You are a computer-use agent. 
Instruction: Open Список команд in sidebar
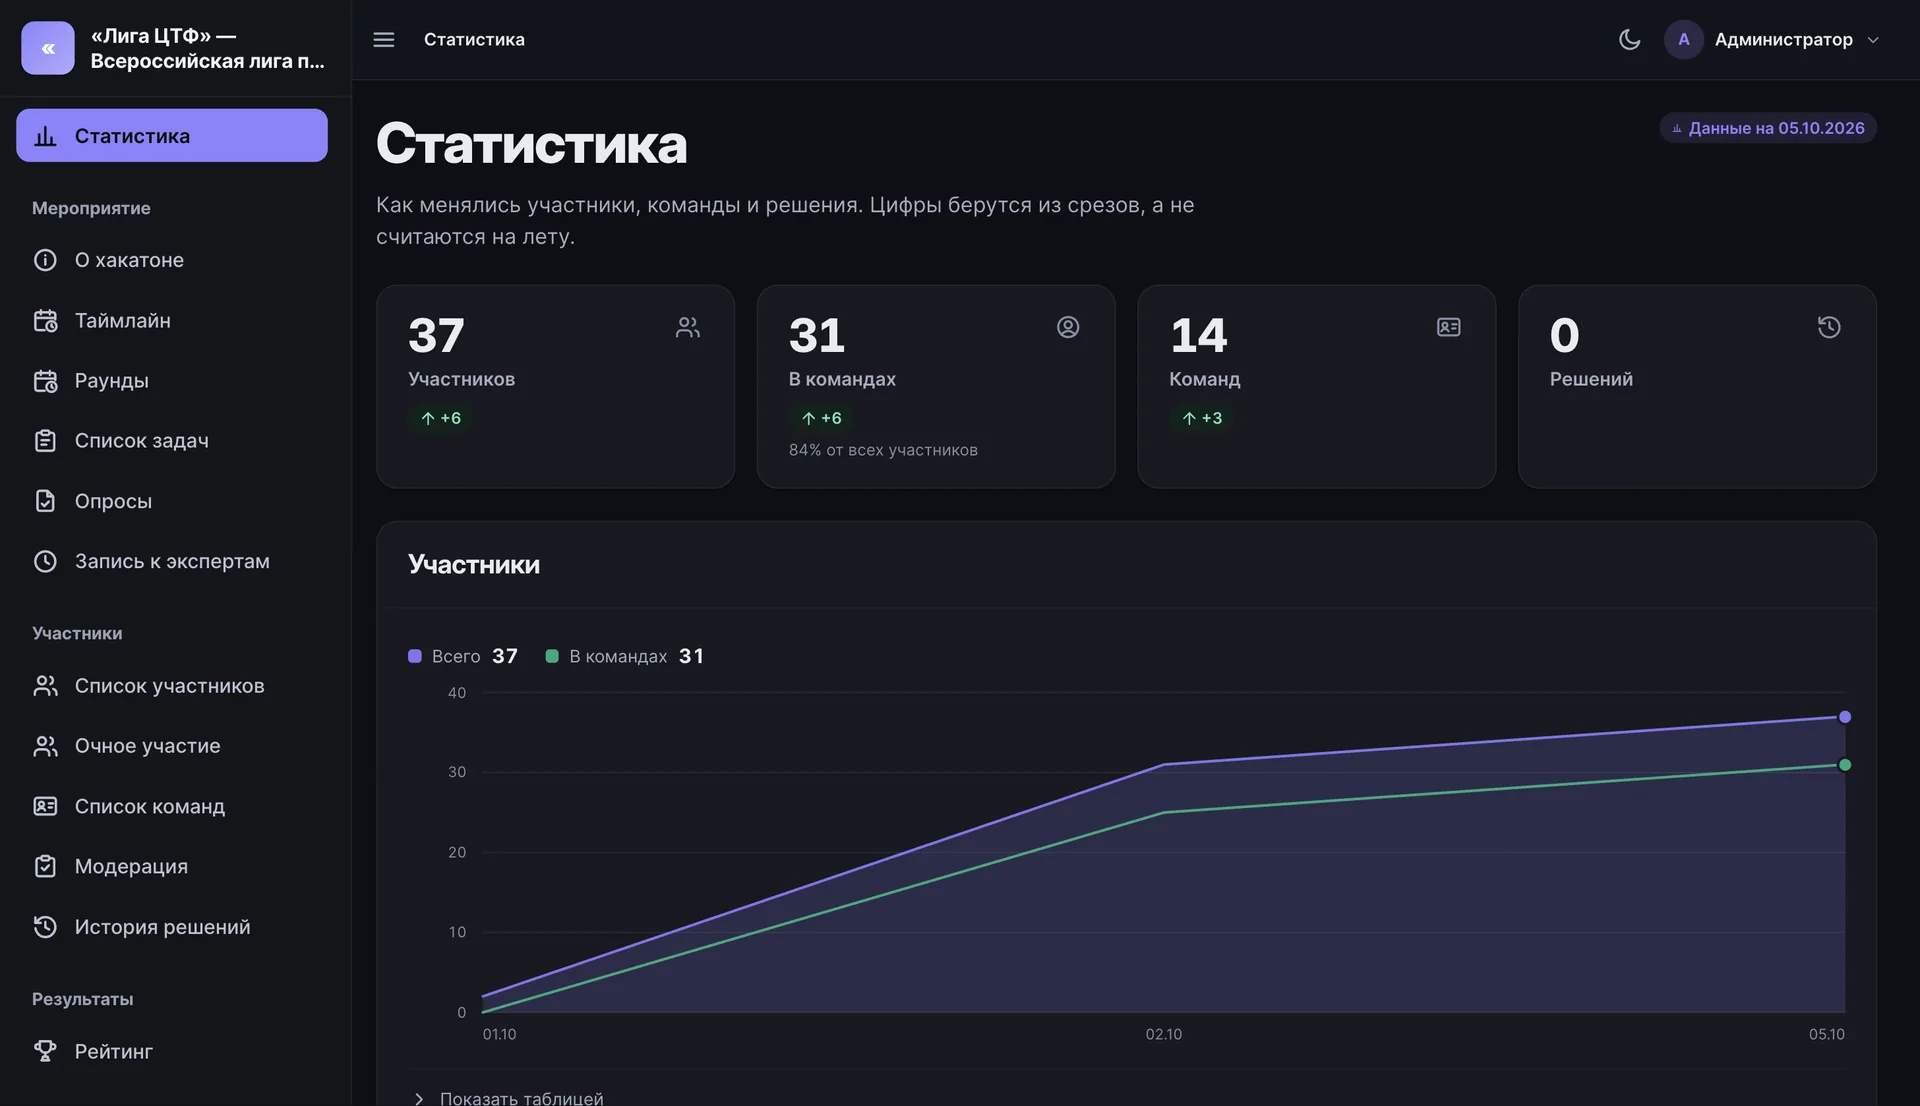172,806
